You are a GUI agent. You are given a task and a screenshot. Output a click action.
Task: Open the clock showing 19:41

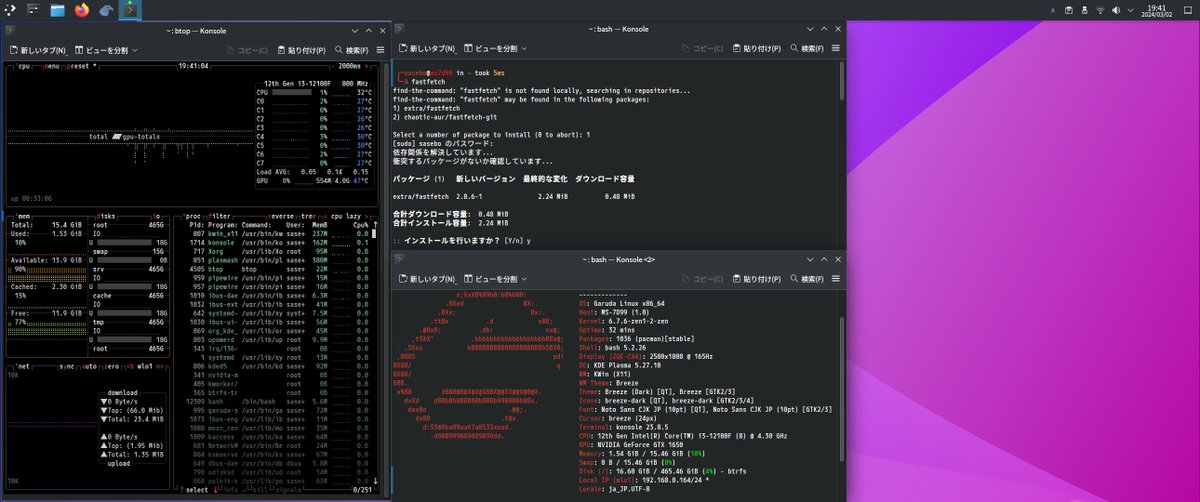pos(1158,10)
